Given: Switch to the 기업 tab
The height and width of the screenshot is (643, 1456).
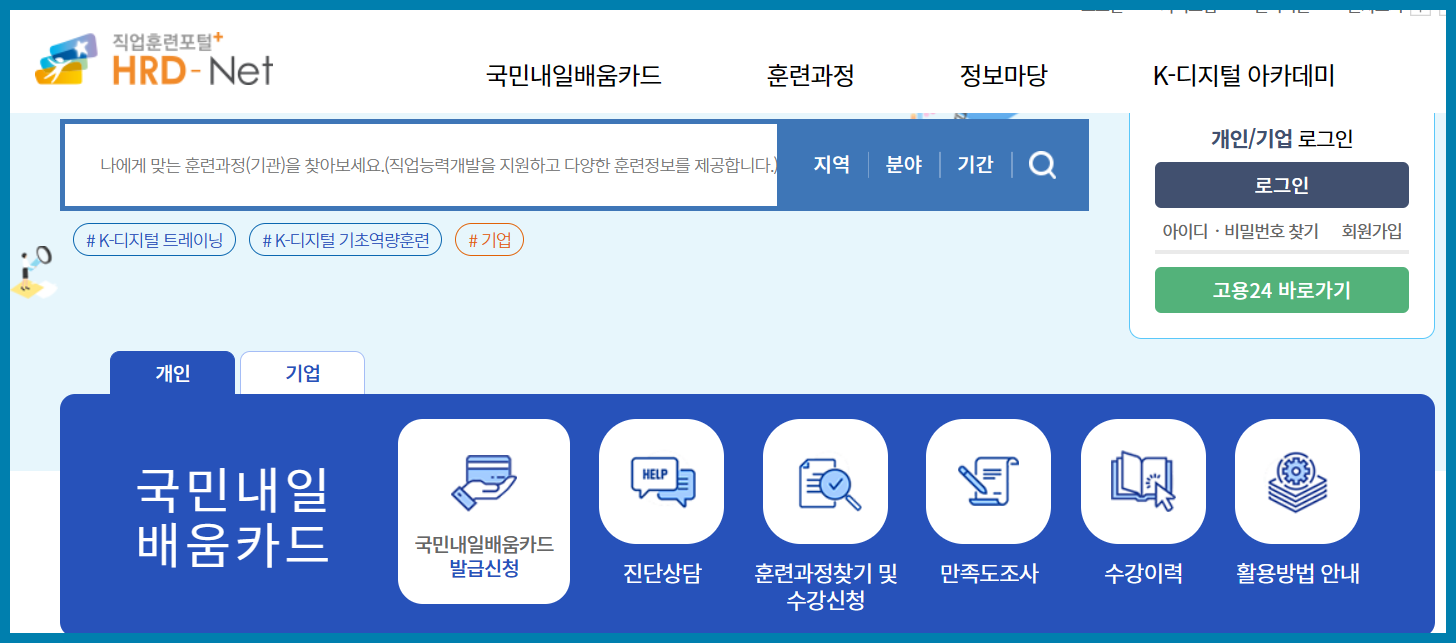Looking at the screenshot, I should point(303,373).
